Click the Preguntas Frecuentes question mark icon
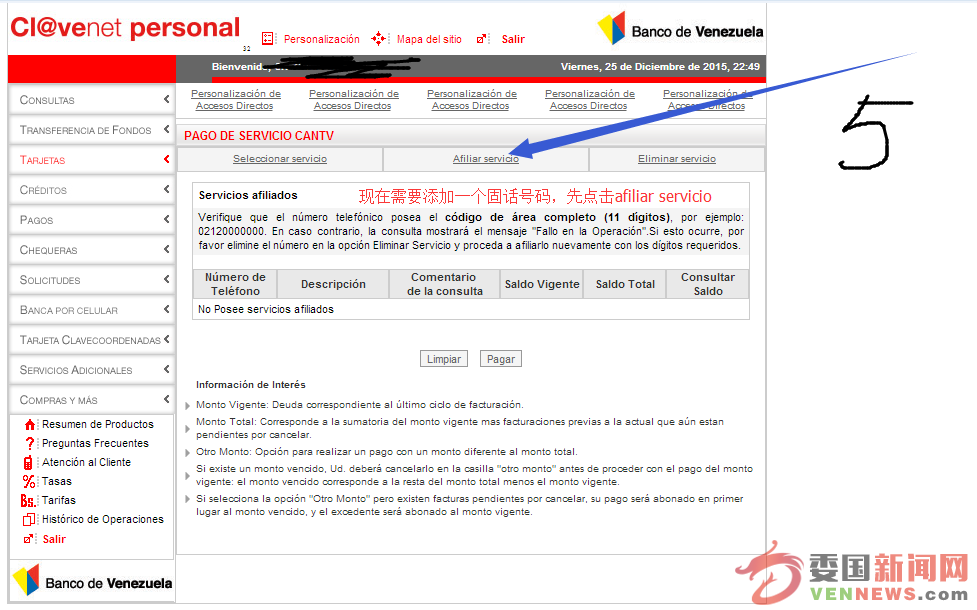977x610 pixels. [29, 444]
